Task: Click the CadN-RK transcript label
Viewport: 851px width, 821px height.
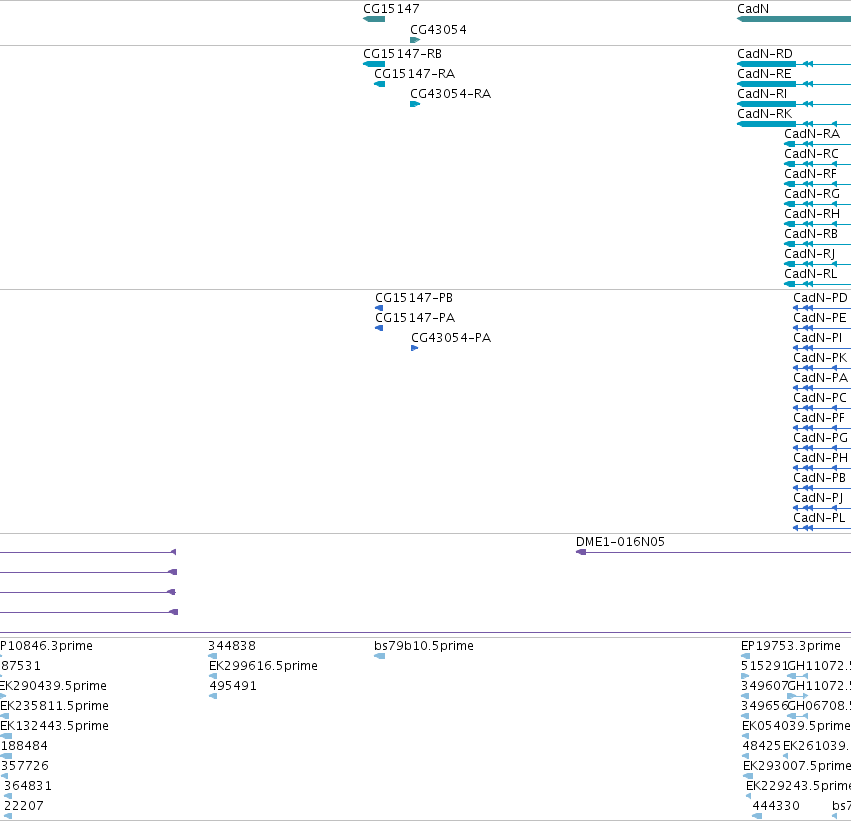Action: click(764, 114)
